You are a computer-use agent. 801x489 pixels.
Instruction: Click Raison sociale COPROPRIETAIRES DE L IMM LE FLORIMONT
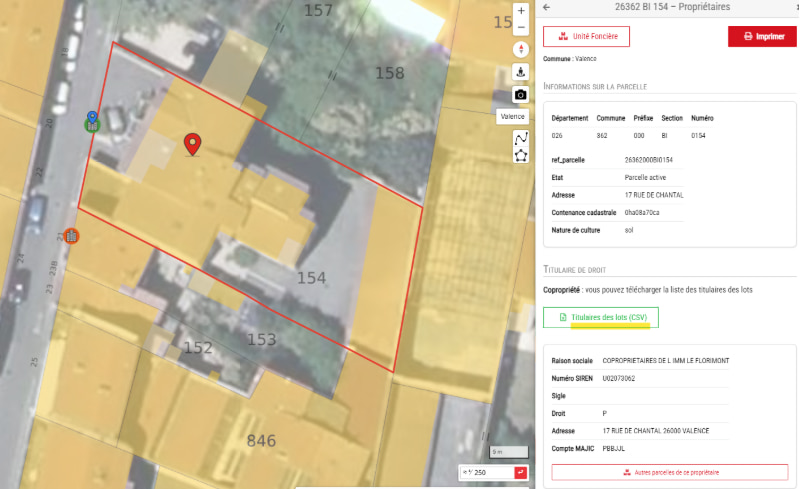[x=666, y=361]
